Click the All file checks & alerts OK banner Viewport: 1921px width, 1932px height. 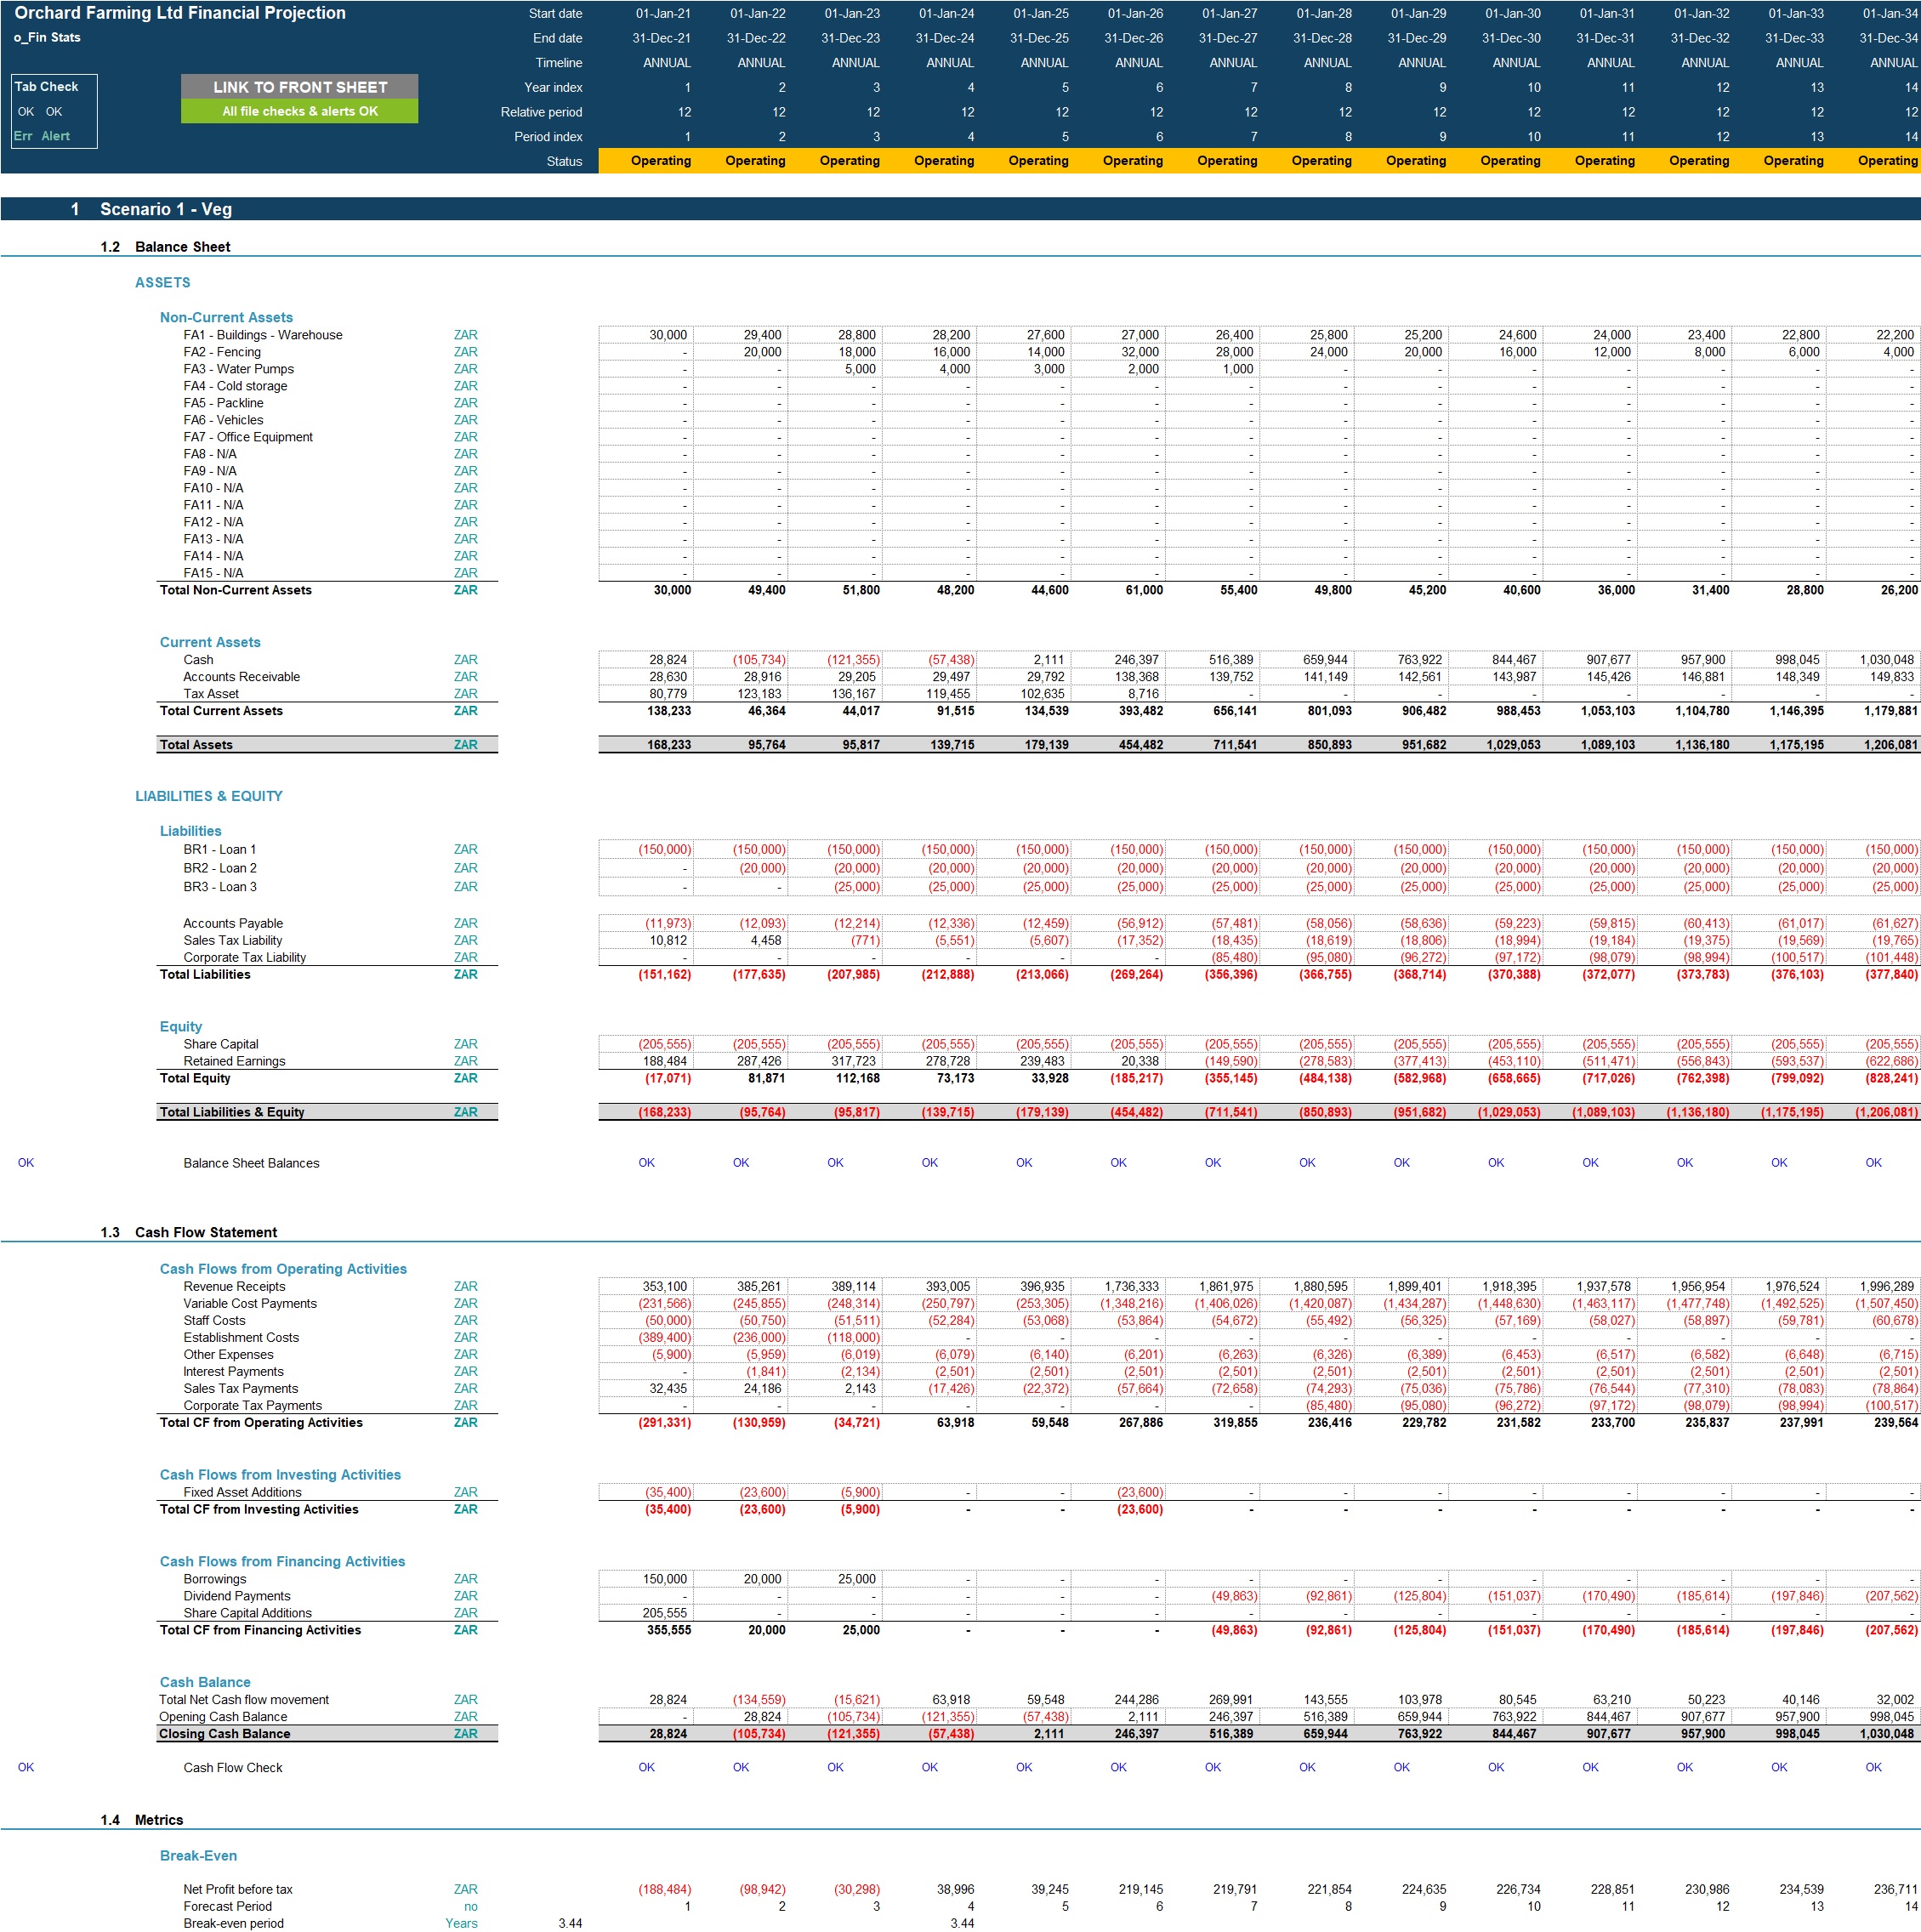pyautogui.click(x=300, y=111)
